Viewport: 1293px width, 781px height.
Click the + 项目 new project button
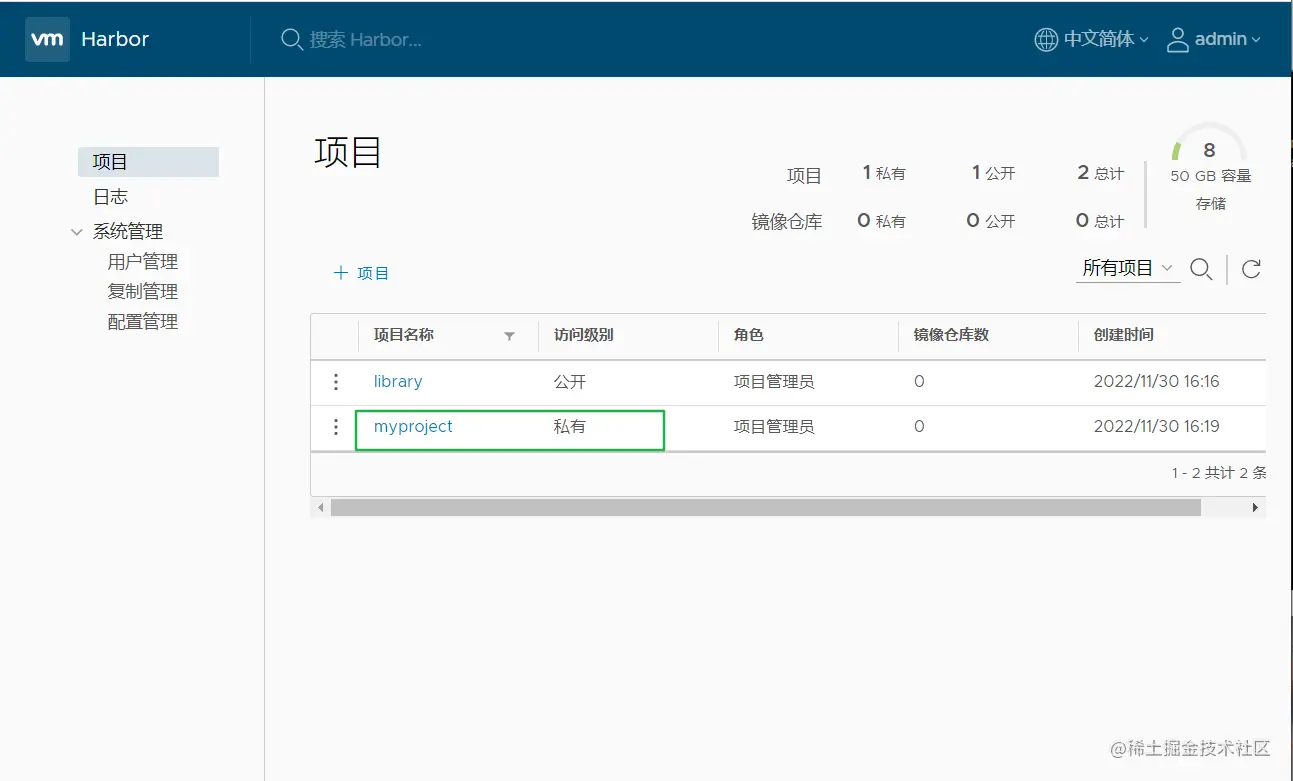361,273
